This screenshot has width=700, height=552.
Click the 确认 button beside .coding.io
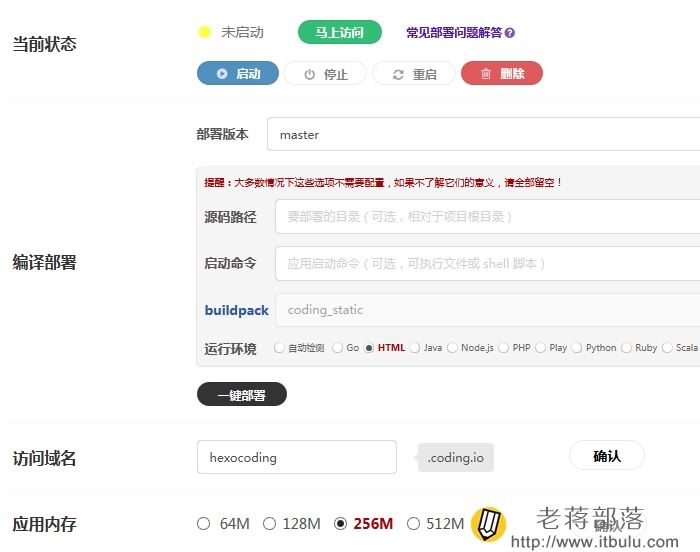tap(607, 456)
